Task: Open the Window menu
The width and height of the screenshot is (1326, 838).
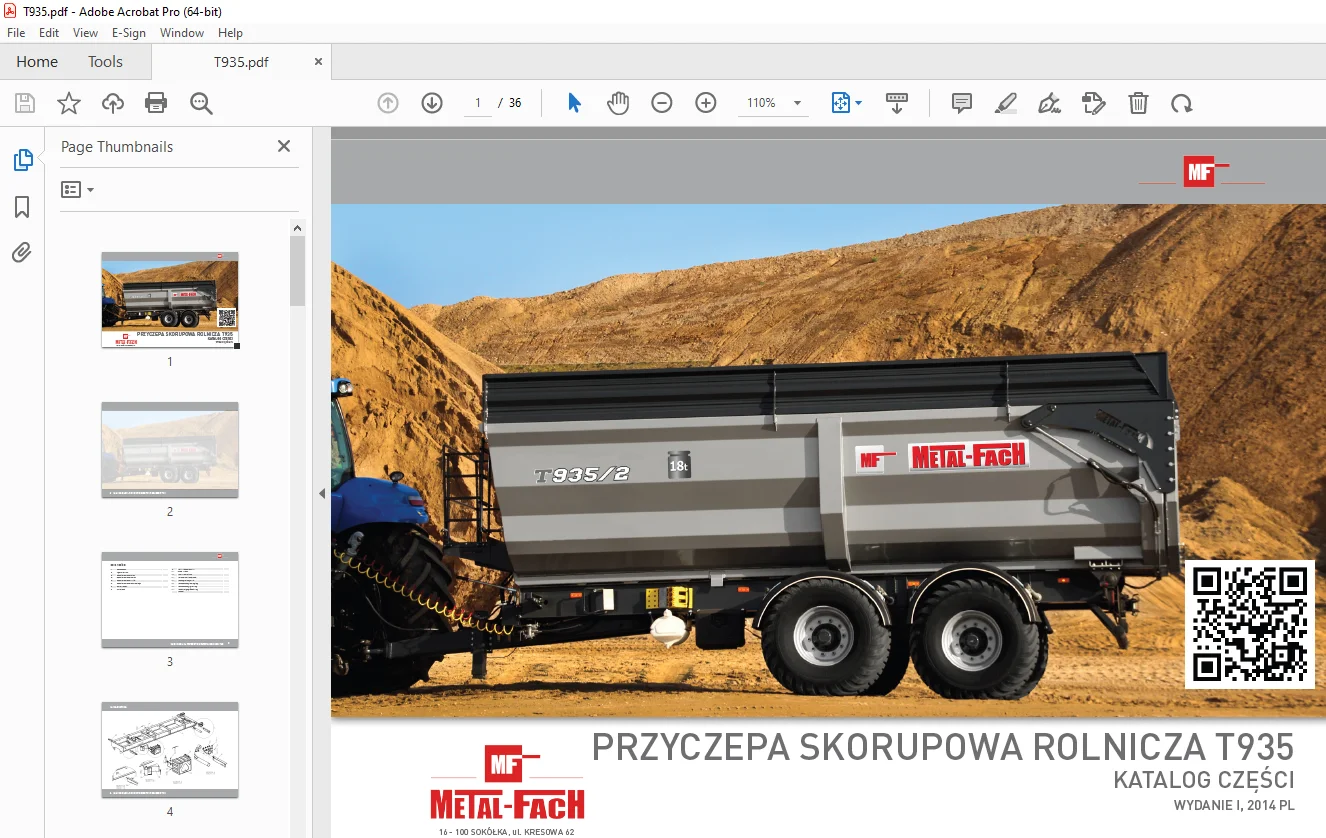Action: 182,33
